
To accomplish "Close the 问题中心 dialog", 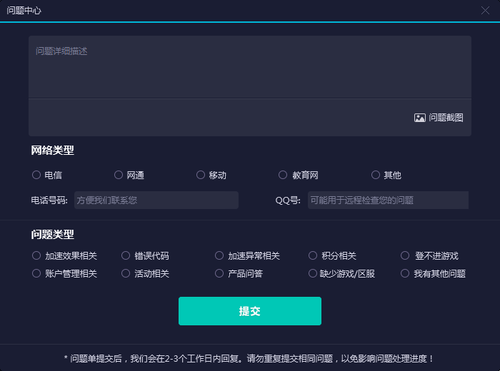I will 485,11.
